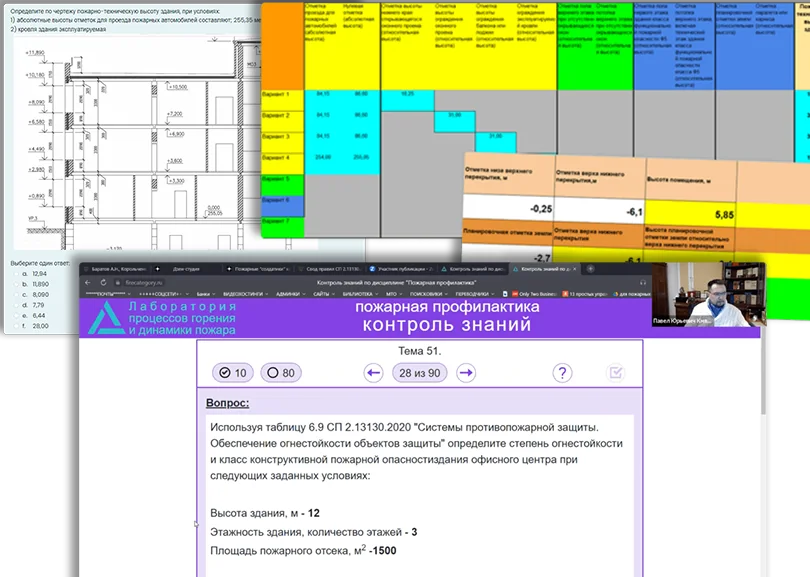This screenshot has width=810, height=577.
Task: Switch to the Дзен студия tab
Action: (x=186, y=269)
